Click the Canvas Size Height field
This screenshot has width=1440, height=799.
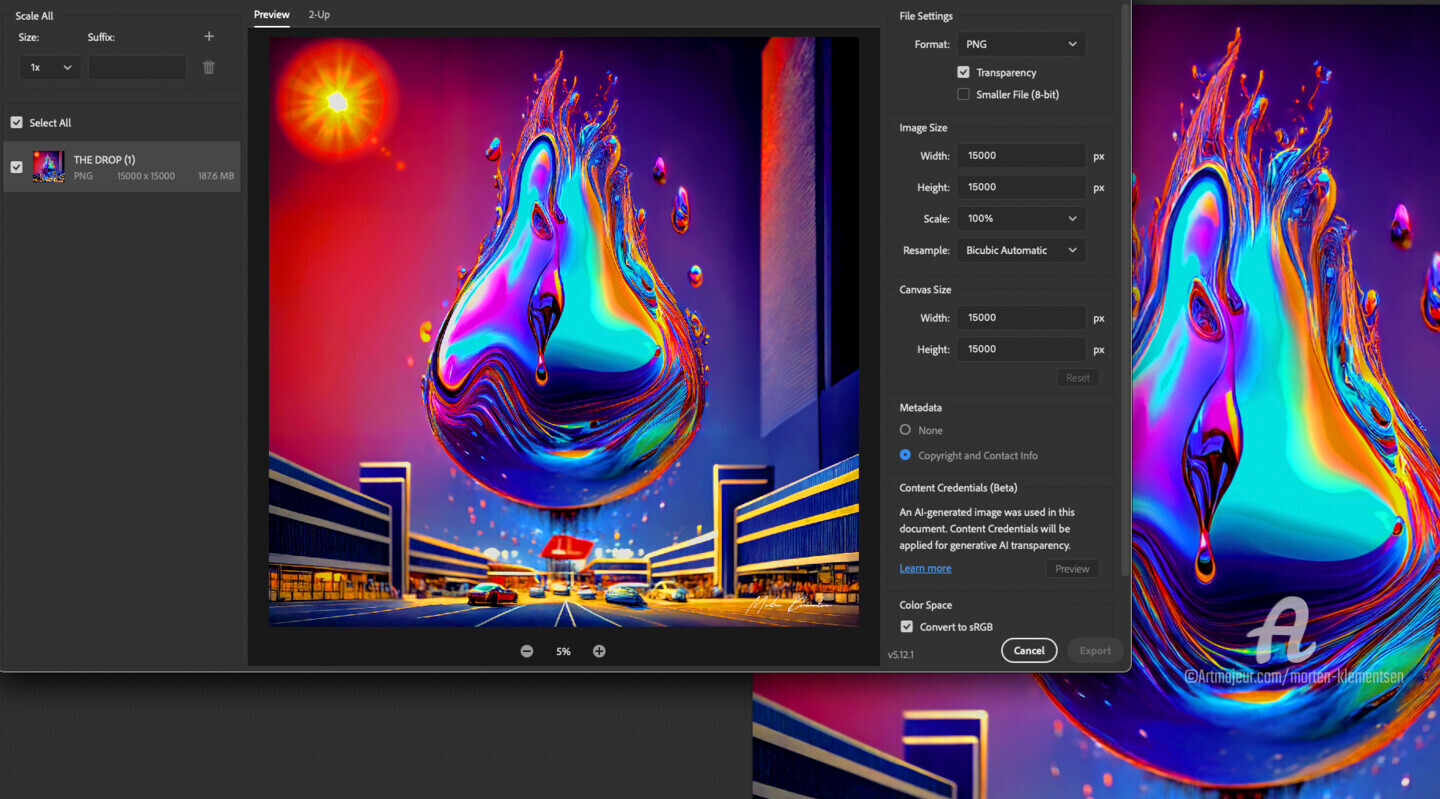(x=1021, y=349)
